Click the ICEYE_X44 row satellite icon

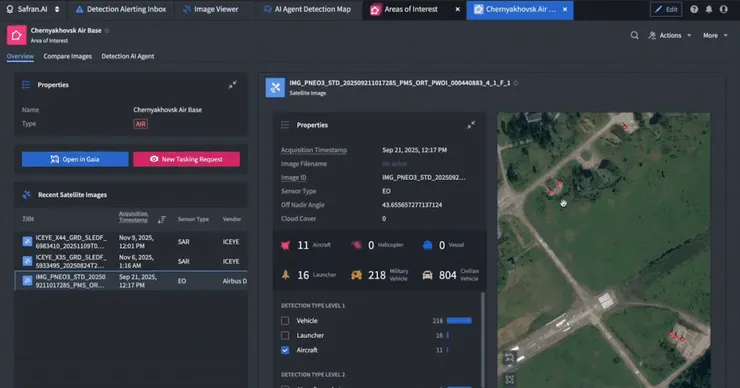27,242
